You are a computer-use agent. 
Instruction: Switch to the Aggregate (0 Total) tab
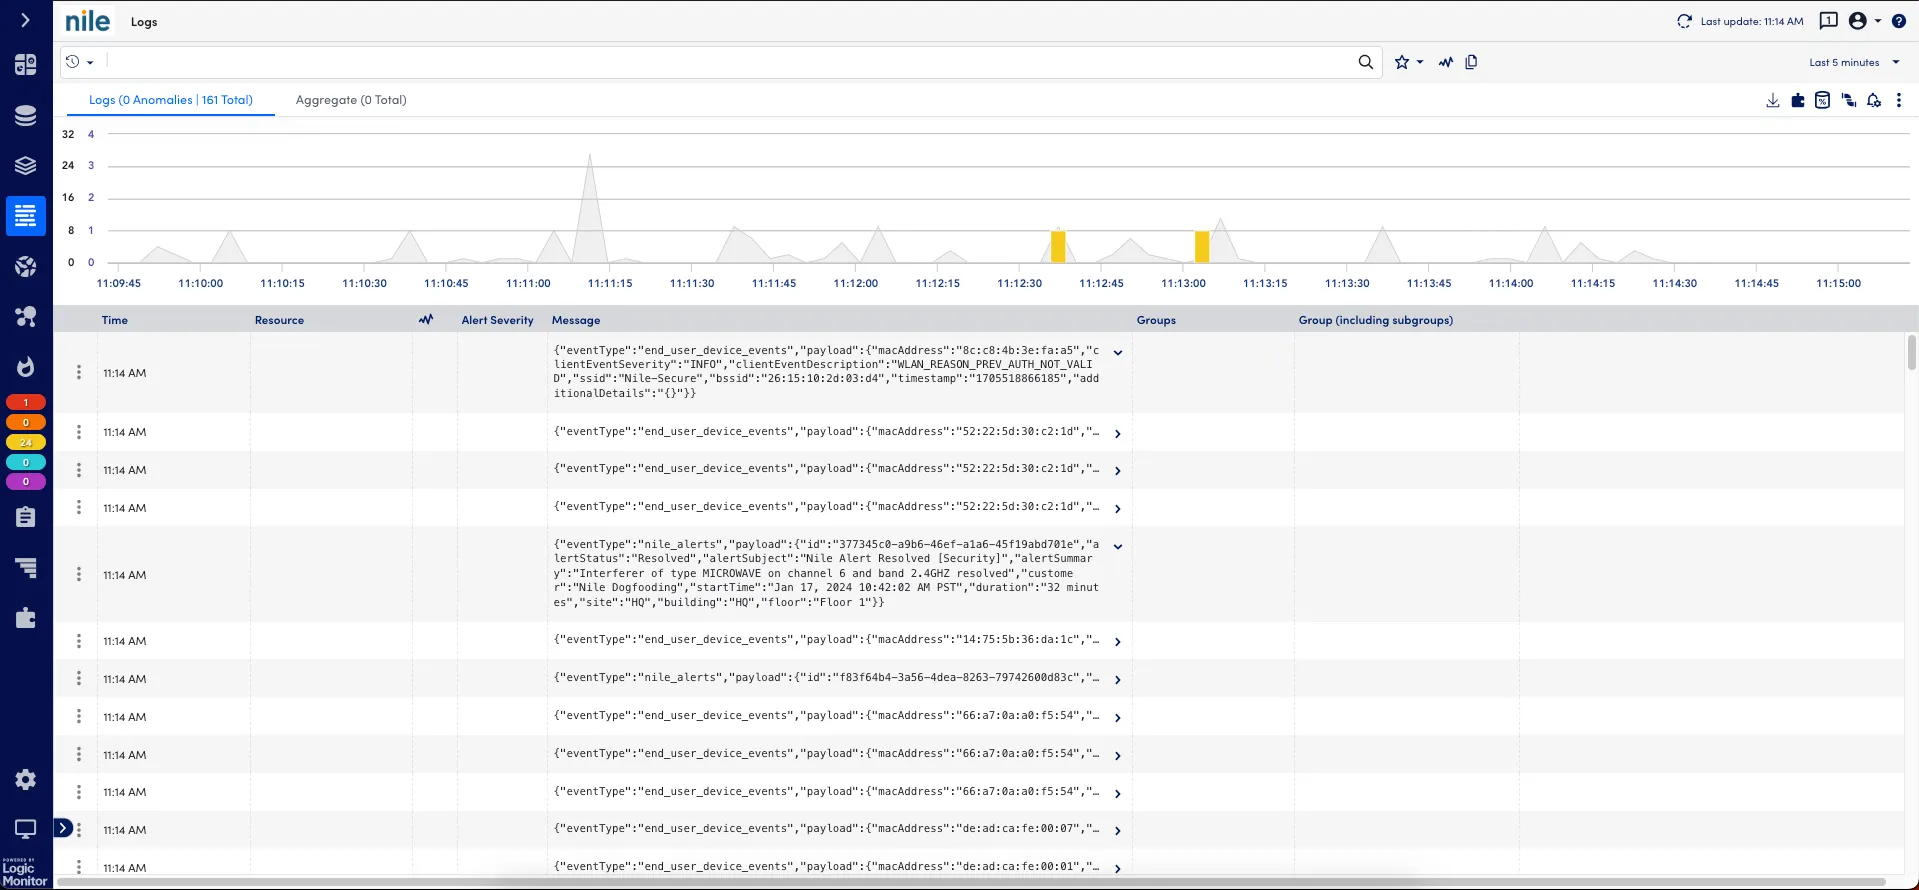point(351,100)
